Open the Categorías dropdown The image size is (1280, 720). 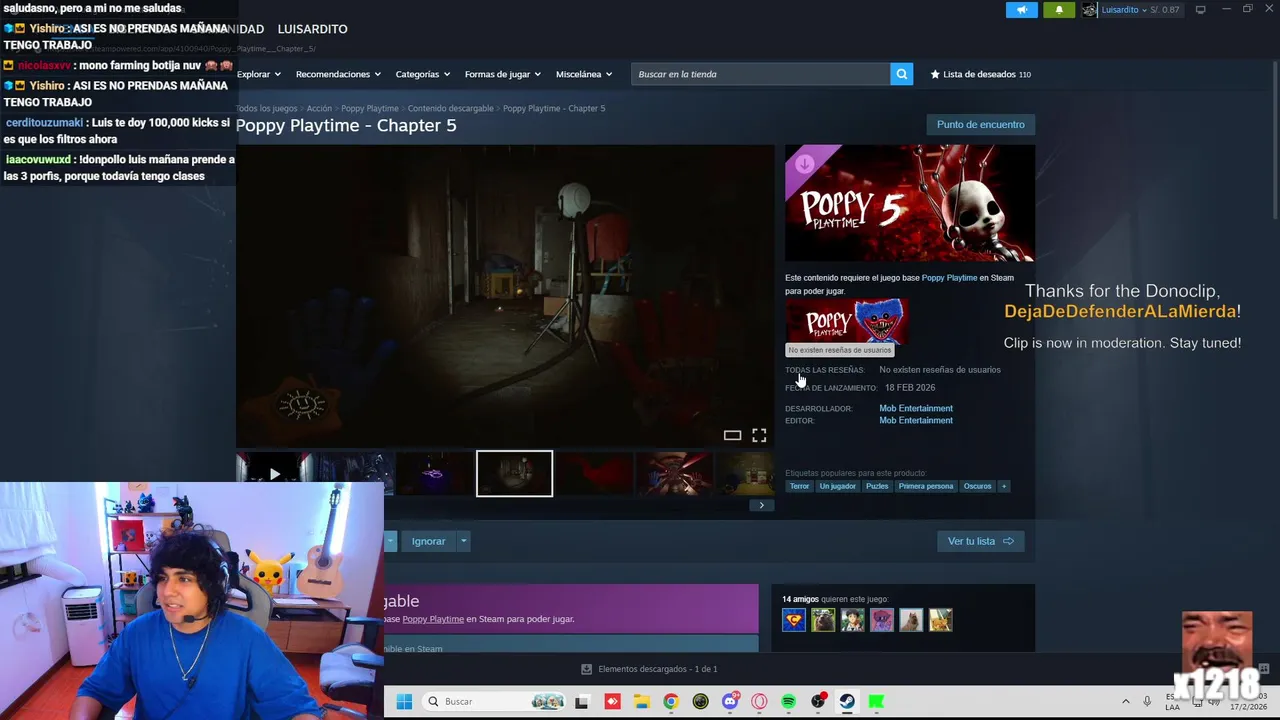coord(422,74)
